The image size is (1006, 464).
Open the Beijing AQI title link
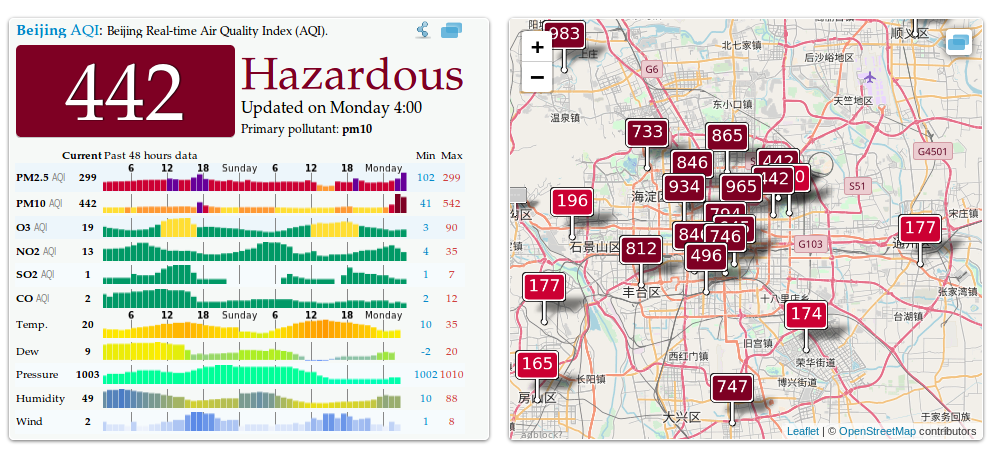[x=58, y=30]
